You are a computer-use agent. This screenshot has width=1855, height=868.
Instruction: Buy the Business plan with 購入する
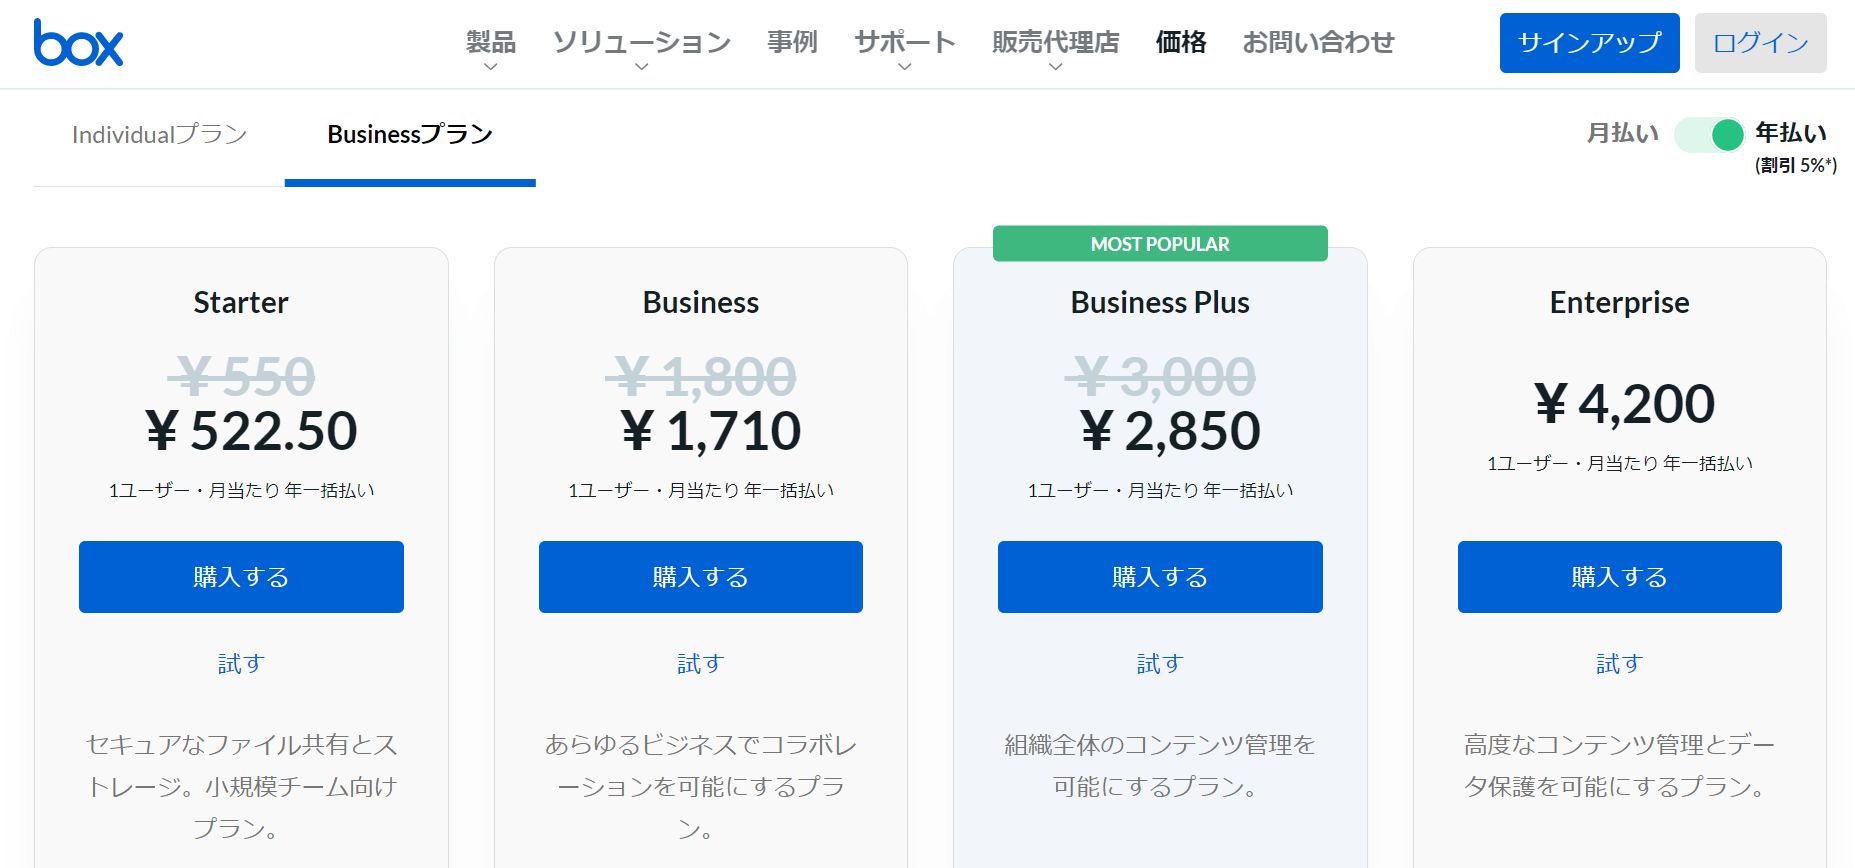point(700,577)
